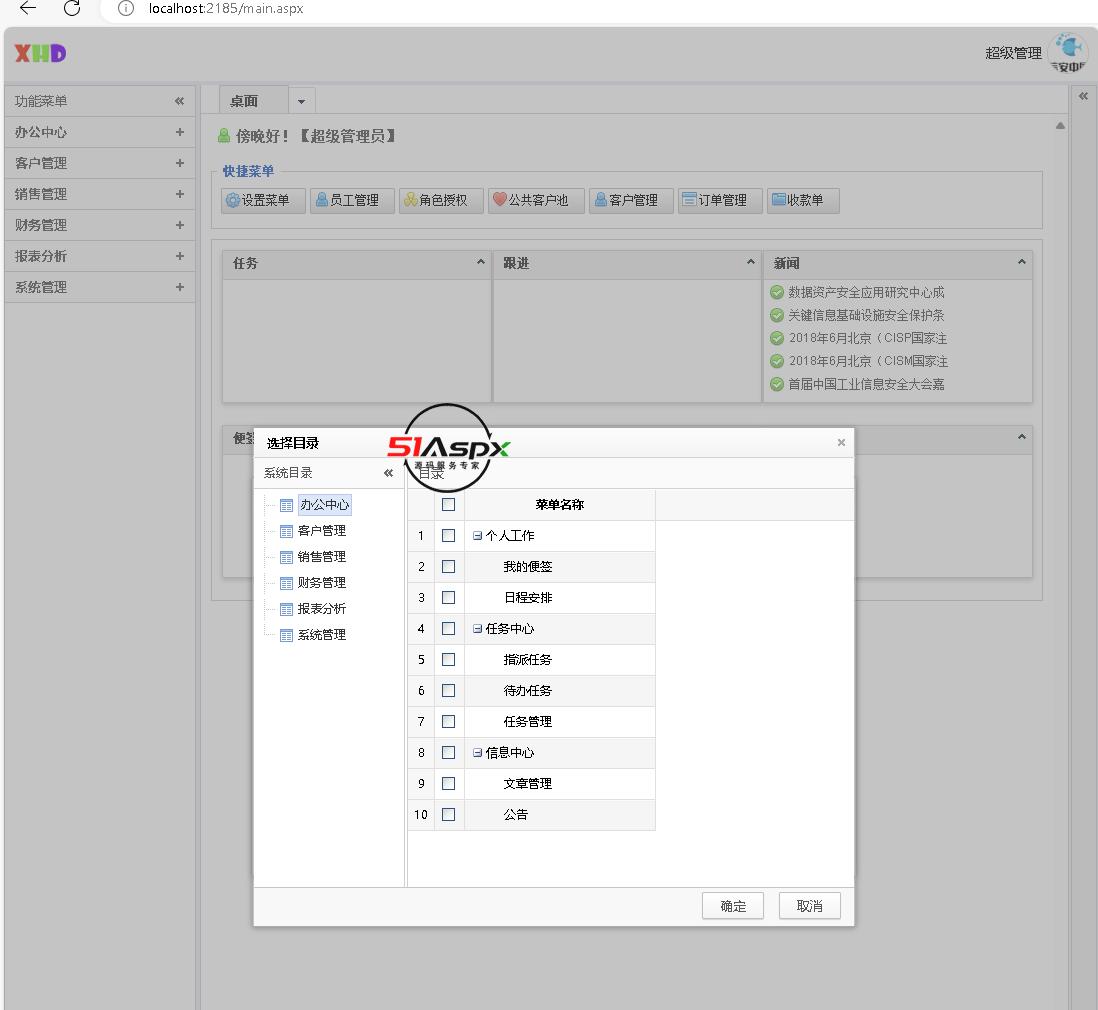Click the table icon beside 系统管理 in tree
This screenshot has height=1010, width=1098.
[x=286, y=635]
